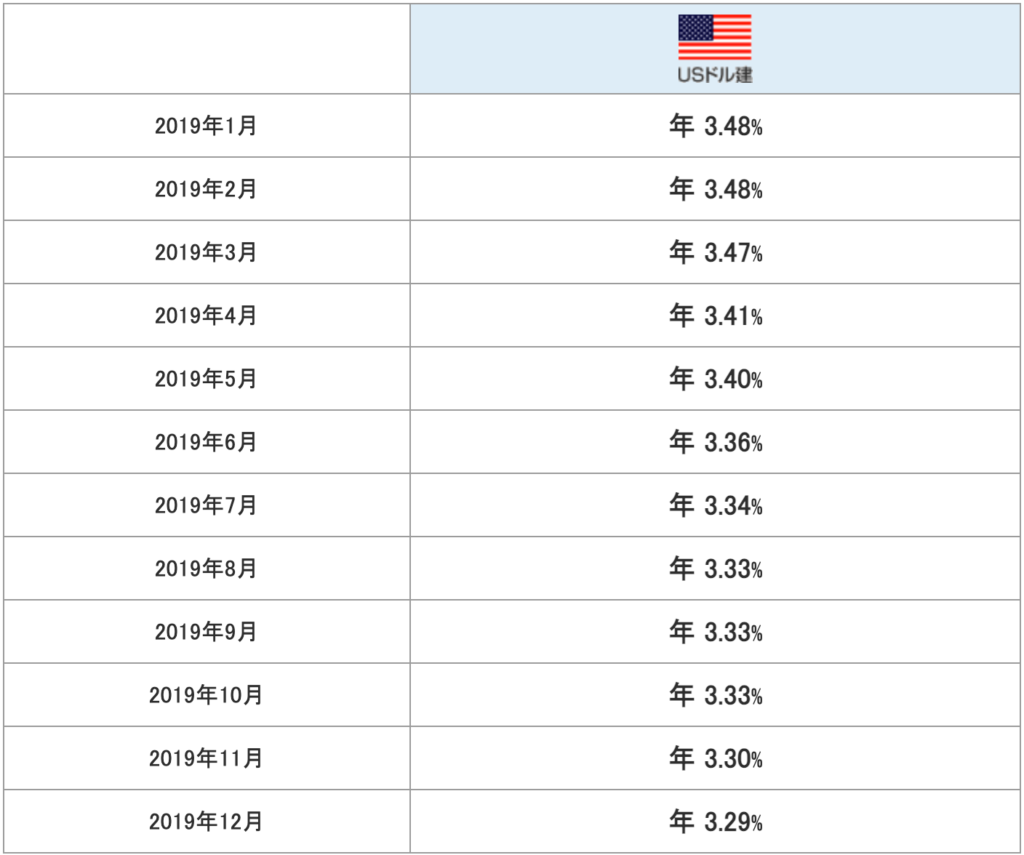
Task: Click the USドル建 header label
Action: click(715, 76)
